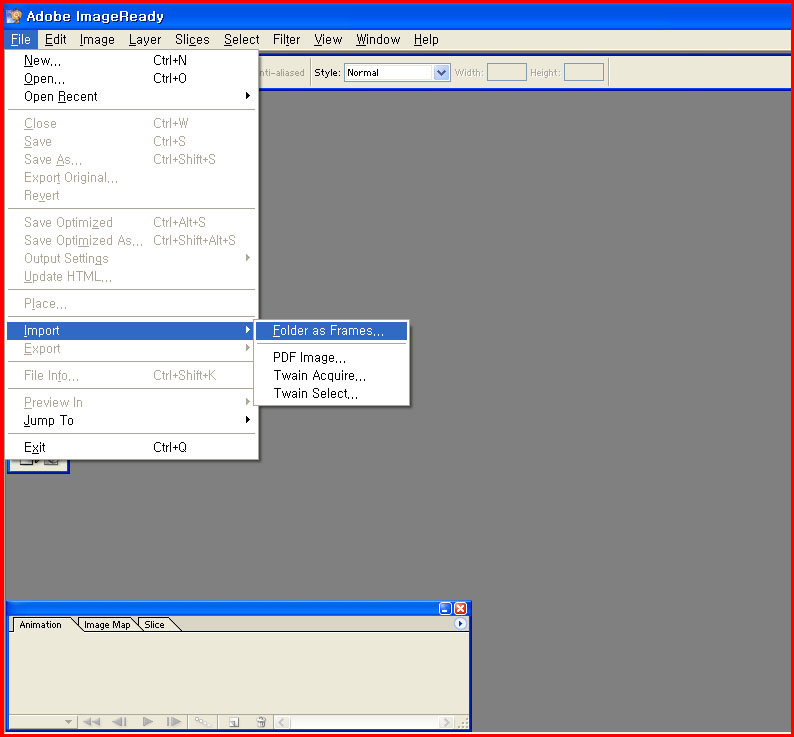The image size is (794, 737).
Task: Select the first frame button in Animation panel
Action: pos(92,721)
